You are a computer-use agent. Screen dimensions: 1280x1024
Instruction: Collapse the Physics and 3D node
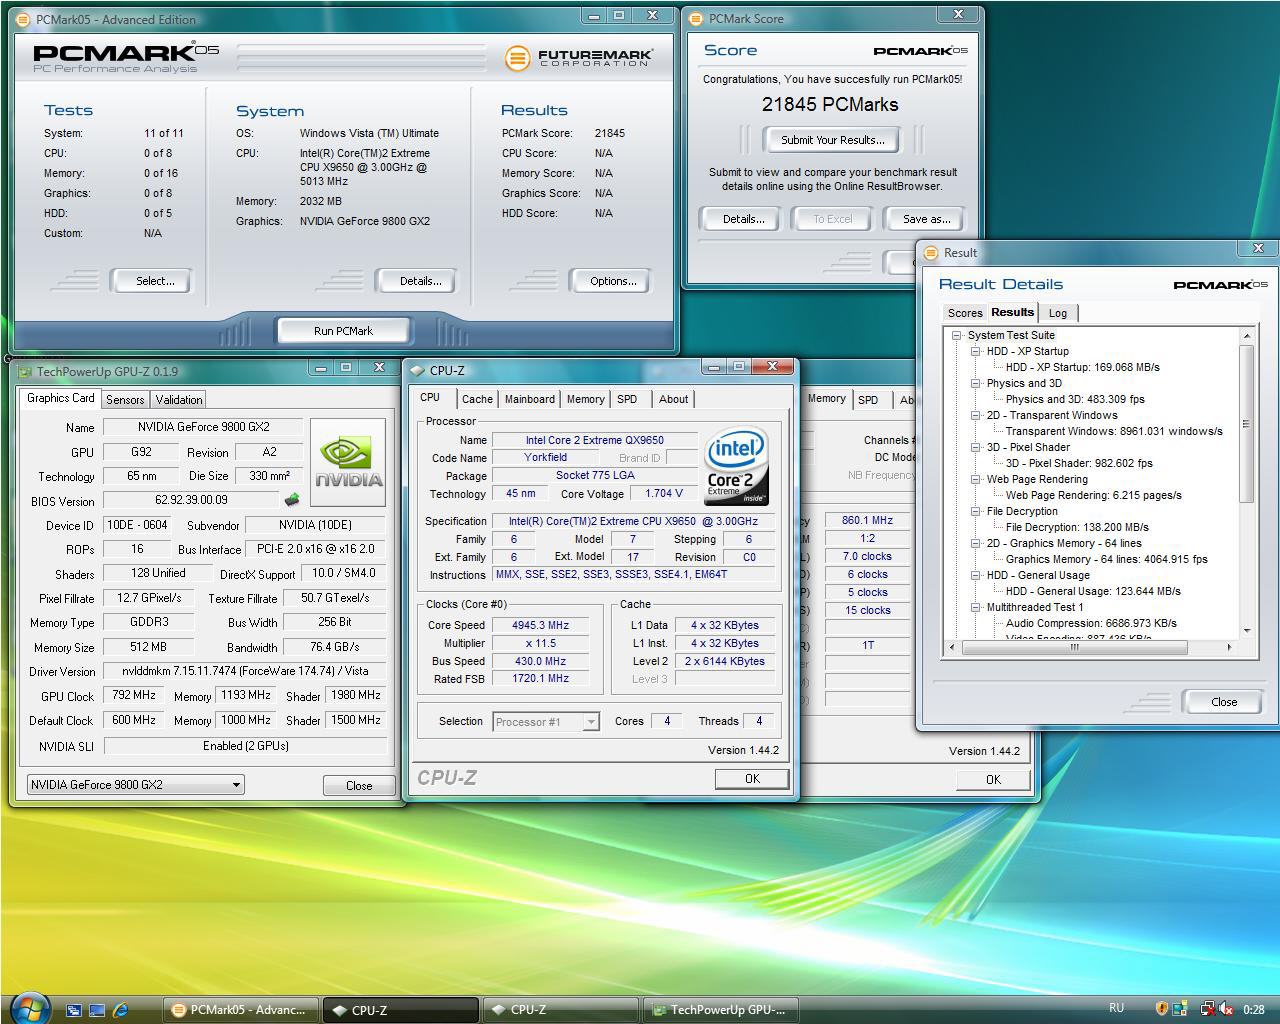pyautogui.click(x=975, y=383)
